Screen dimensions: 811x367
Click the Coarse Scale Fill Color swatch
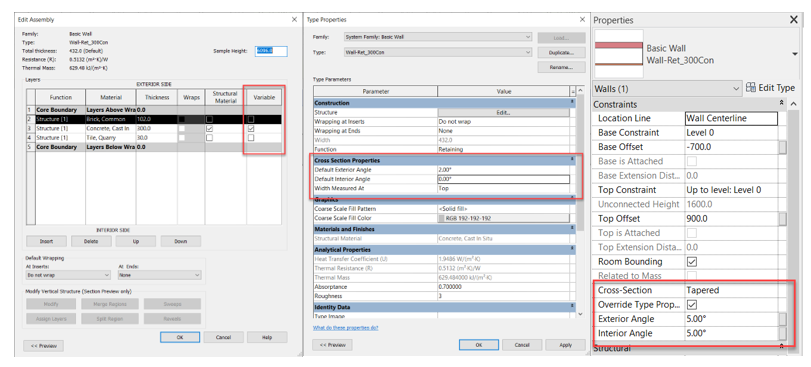point(504,218)
